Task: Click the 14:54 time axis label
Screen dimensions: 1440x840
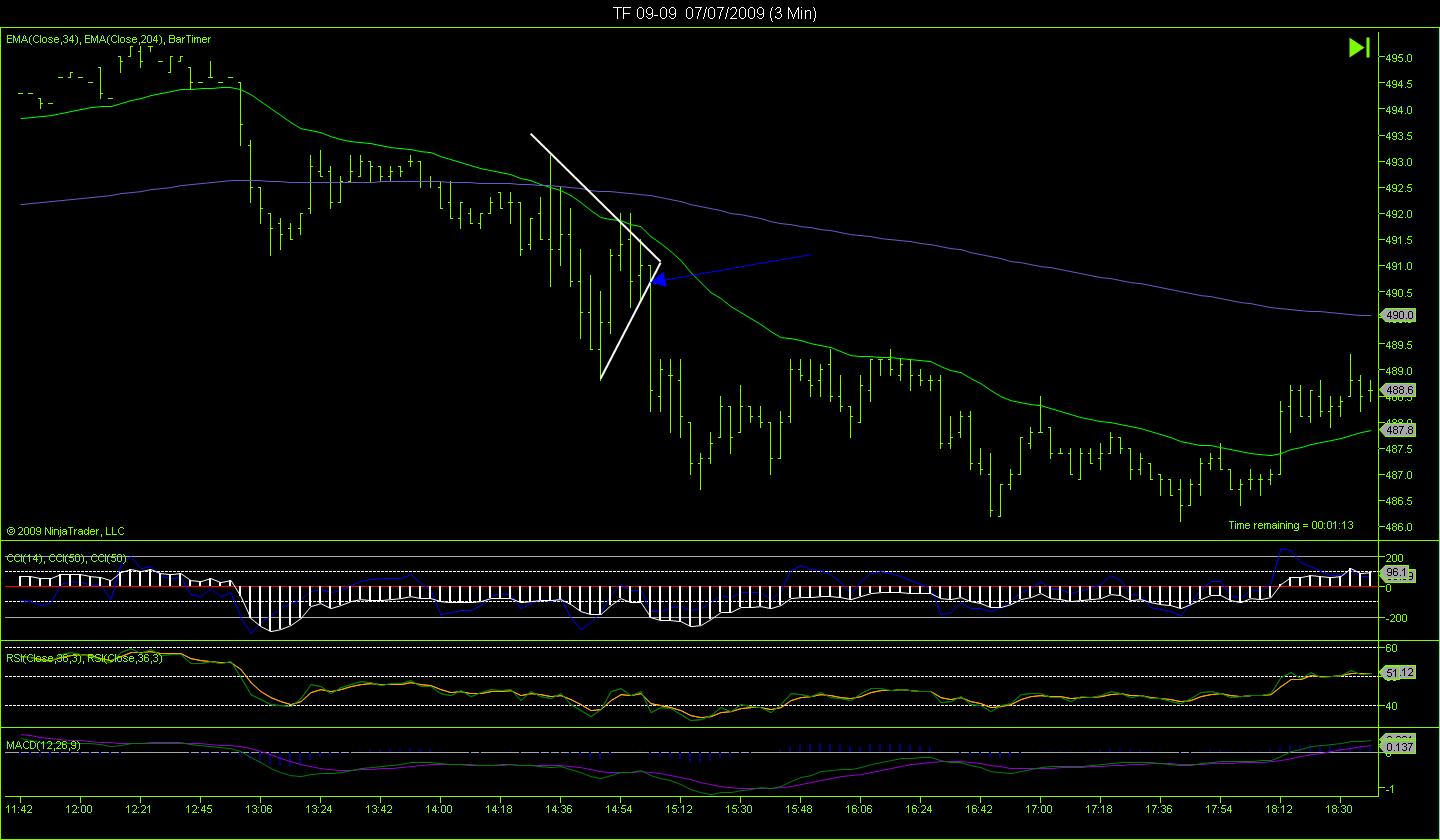Action: [619, 808]
